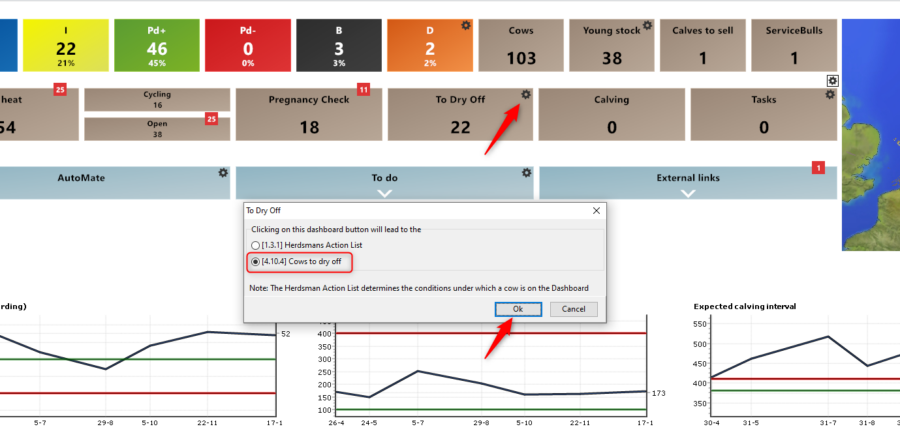This screenshot has width=900, height=431.
Task: Click the Calving dashboard tile
Action: [x=611, y=115]
